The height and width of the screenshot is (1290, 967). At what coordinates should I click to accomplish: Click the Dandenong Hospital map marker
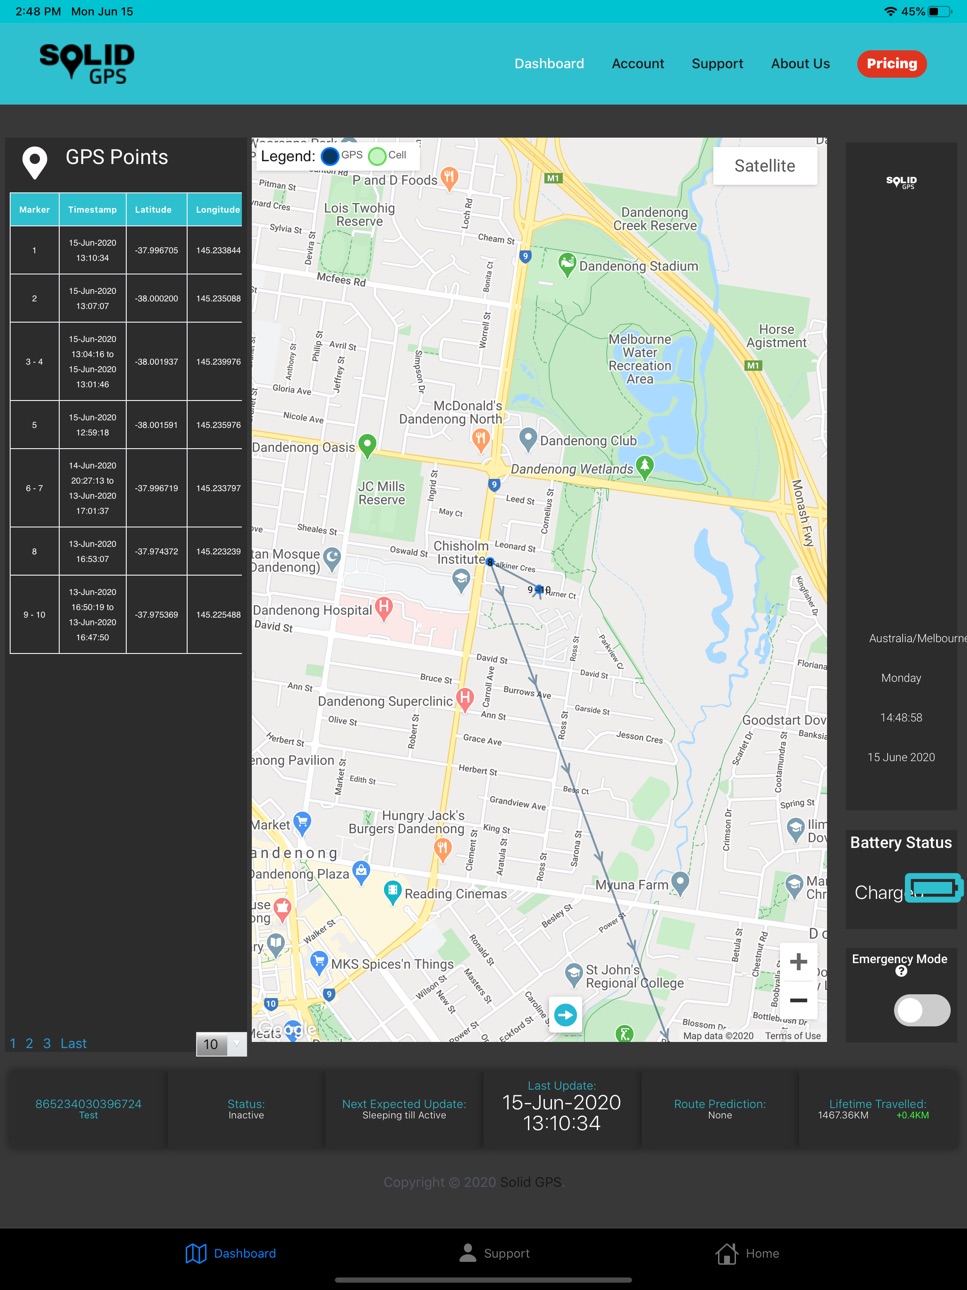pyautogui.click(x=384, y=608)
